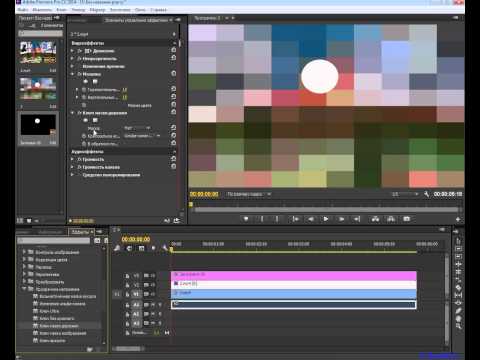Collapse the open Keying folder in Effects
This screenshot has width=480, height=360.
point(24,289)
